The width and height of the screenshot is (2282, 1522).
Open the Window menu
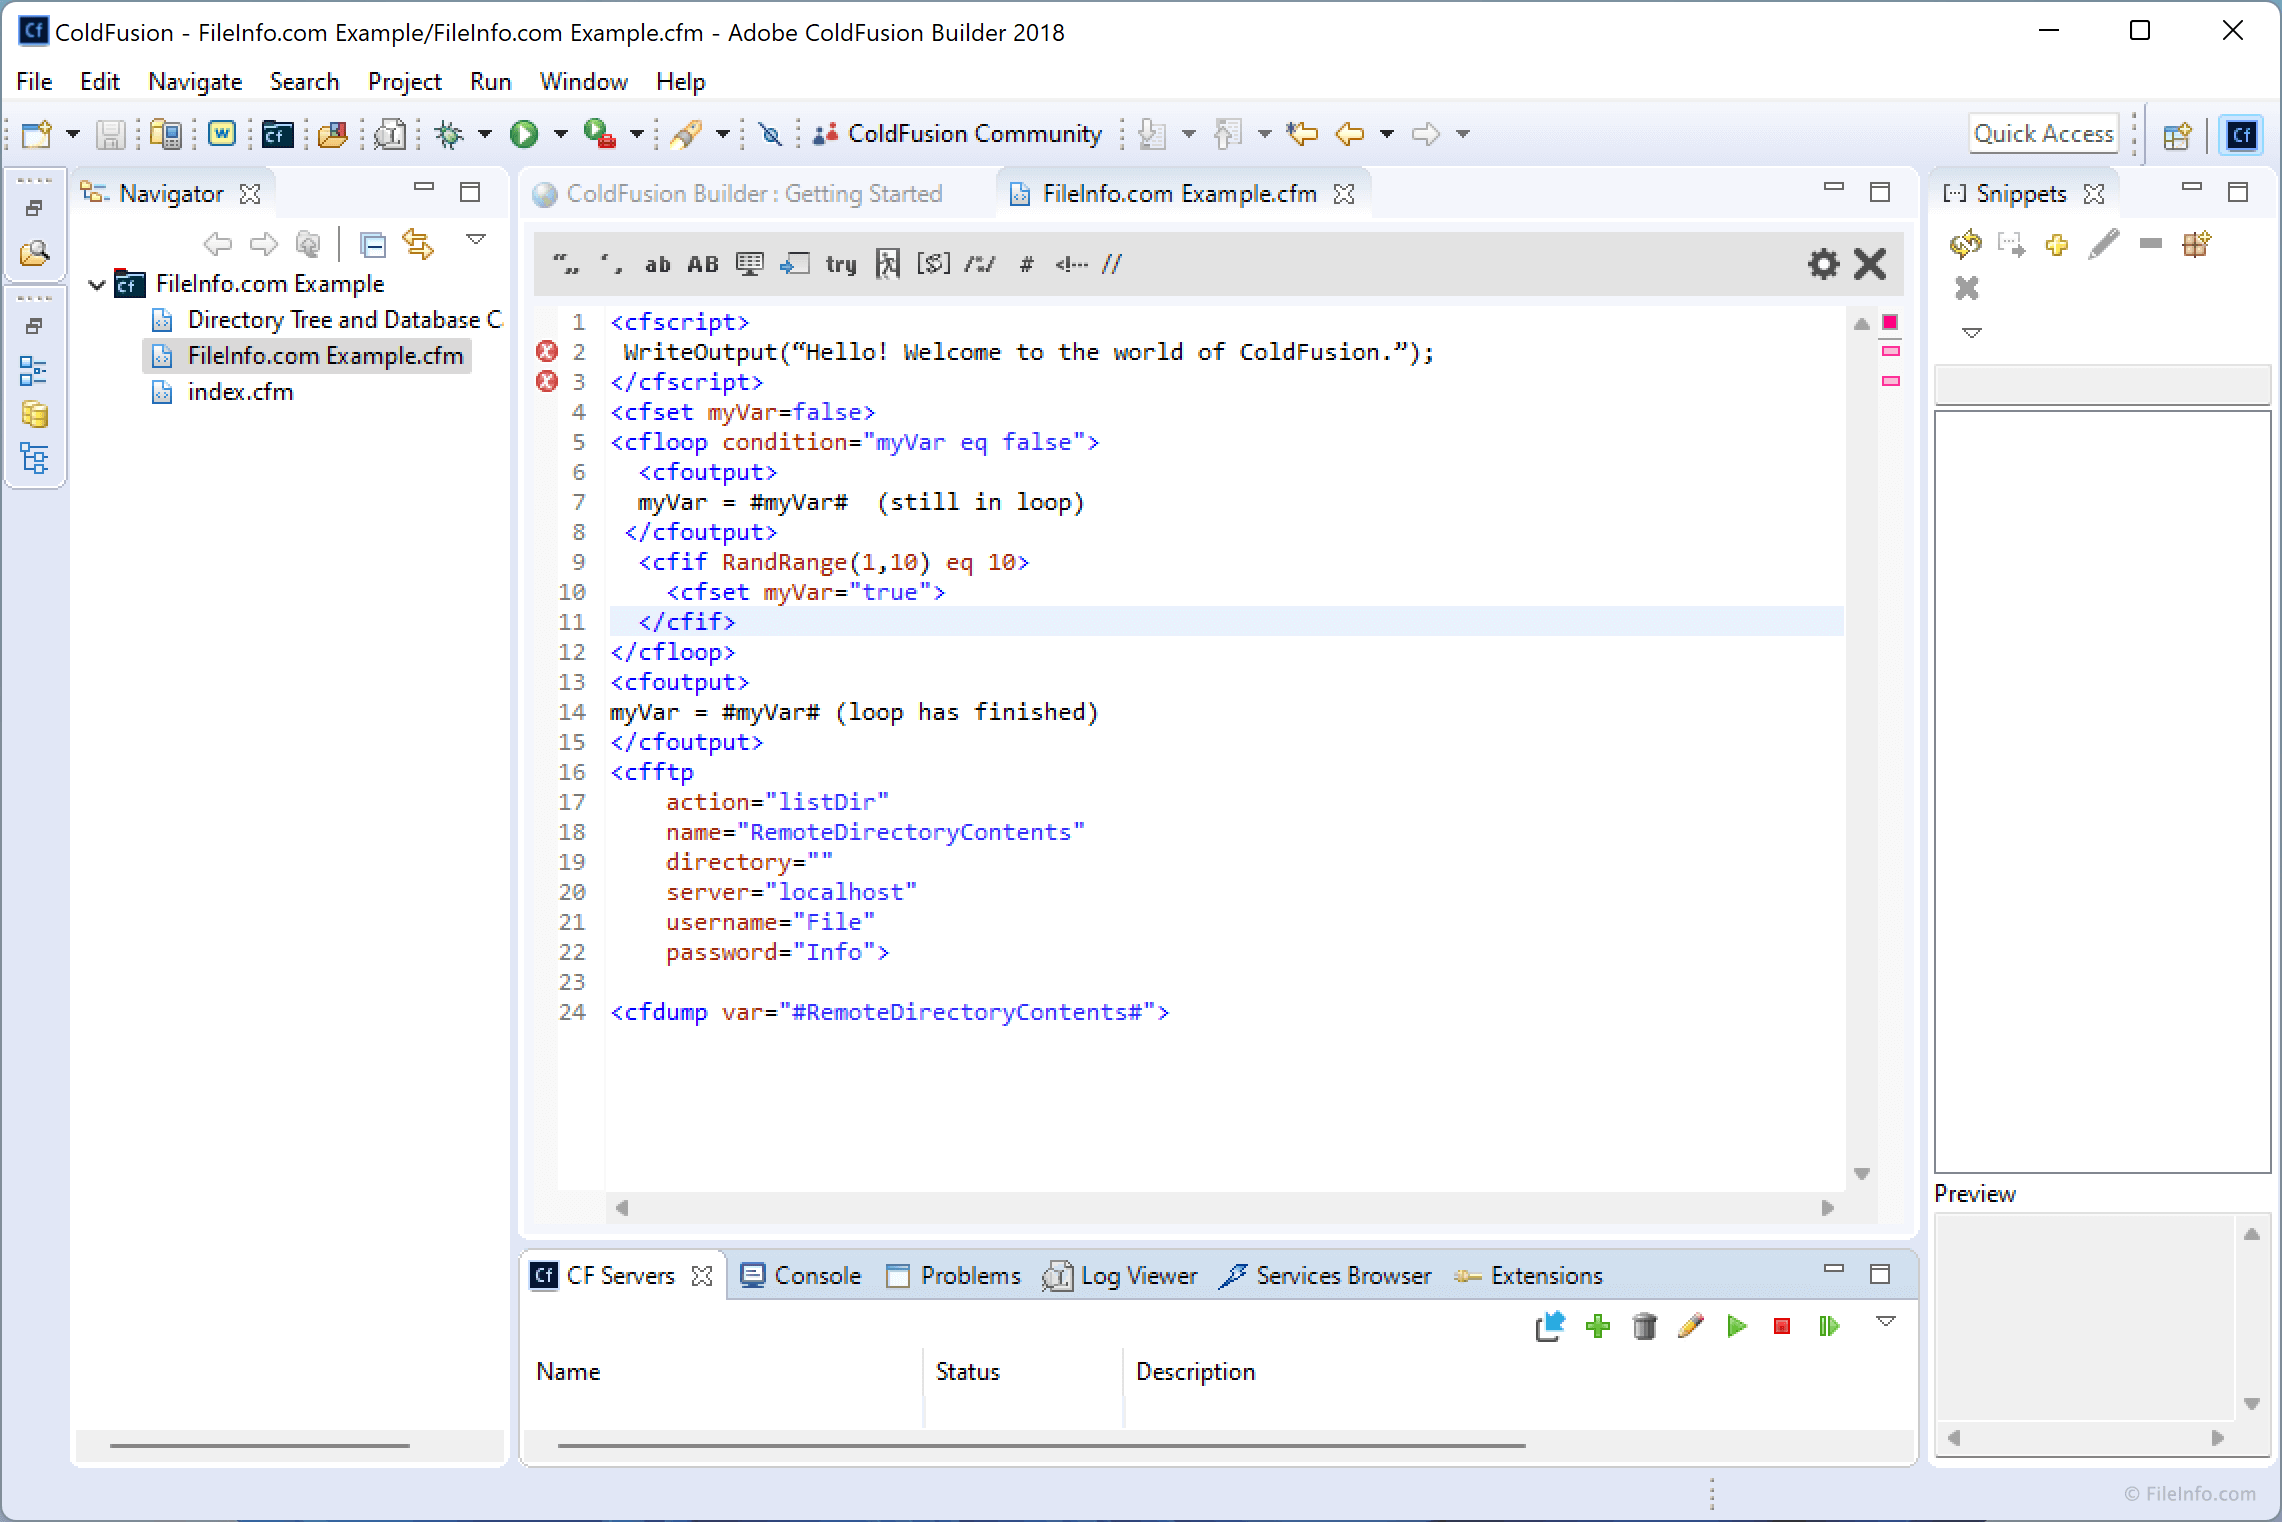pos(583,82)
